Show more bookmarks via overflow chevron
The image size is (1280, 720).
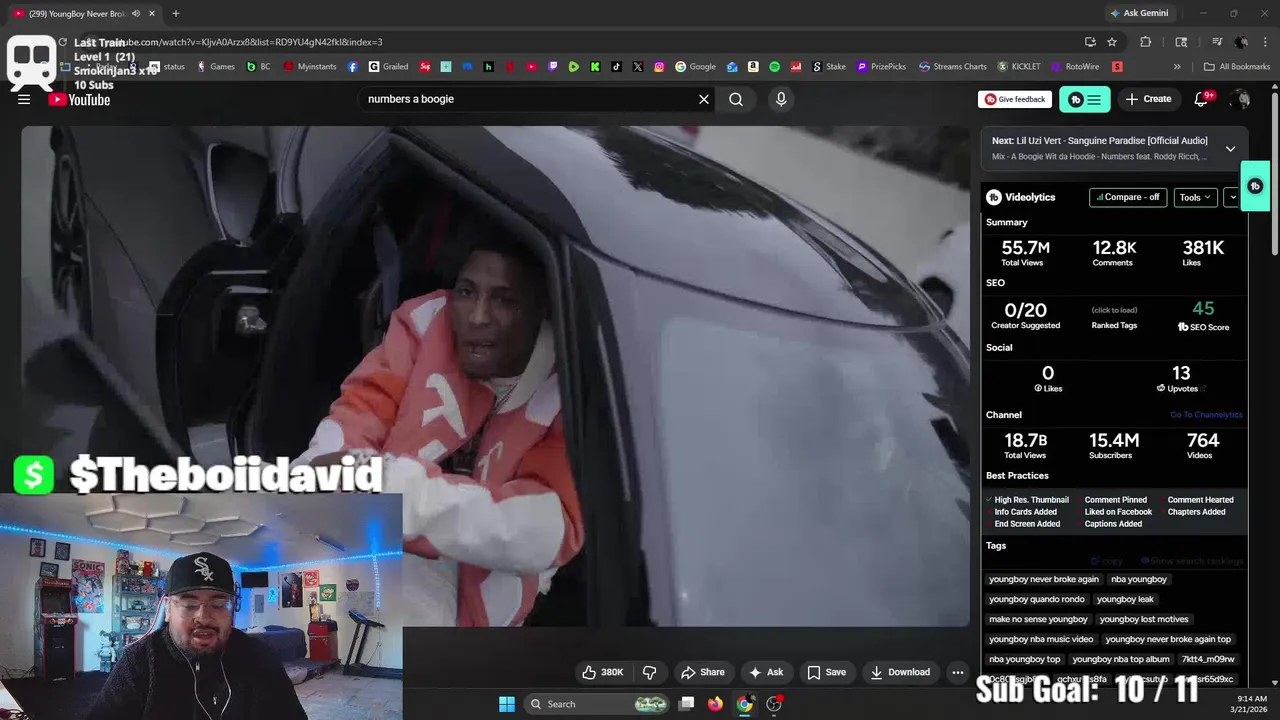tap(1176, 67)
